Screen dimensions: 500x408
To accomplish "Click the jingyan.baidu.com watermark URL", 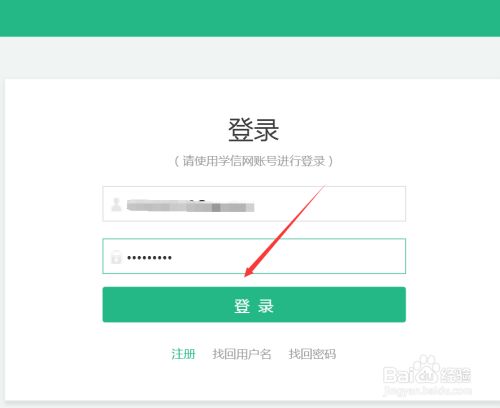I will pos(427,390).
